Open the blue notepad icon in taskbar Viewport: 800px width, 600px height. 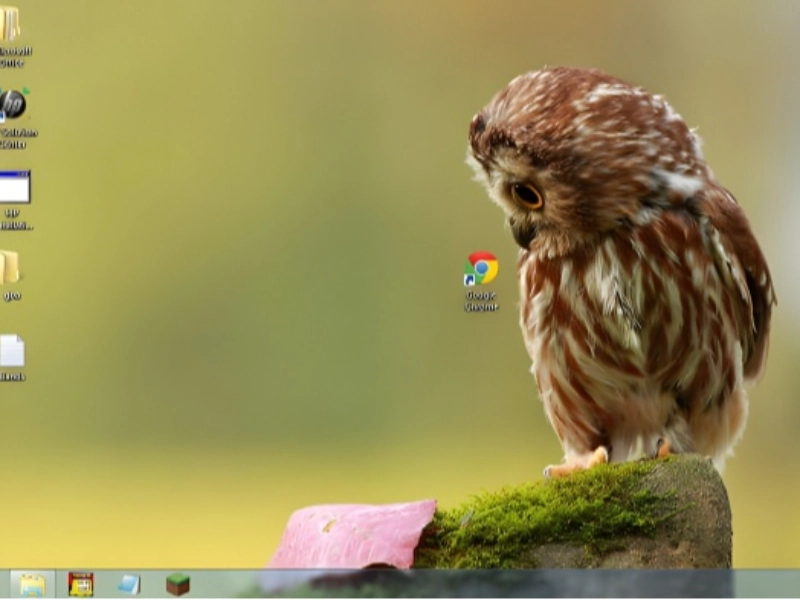[x=129, y=584]
